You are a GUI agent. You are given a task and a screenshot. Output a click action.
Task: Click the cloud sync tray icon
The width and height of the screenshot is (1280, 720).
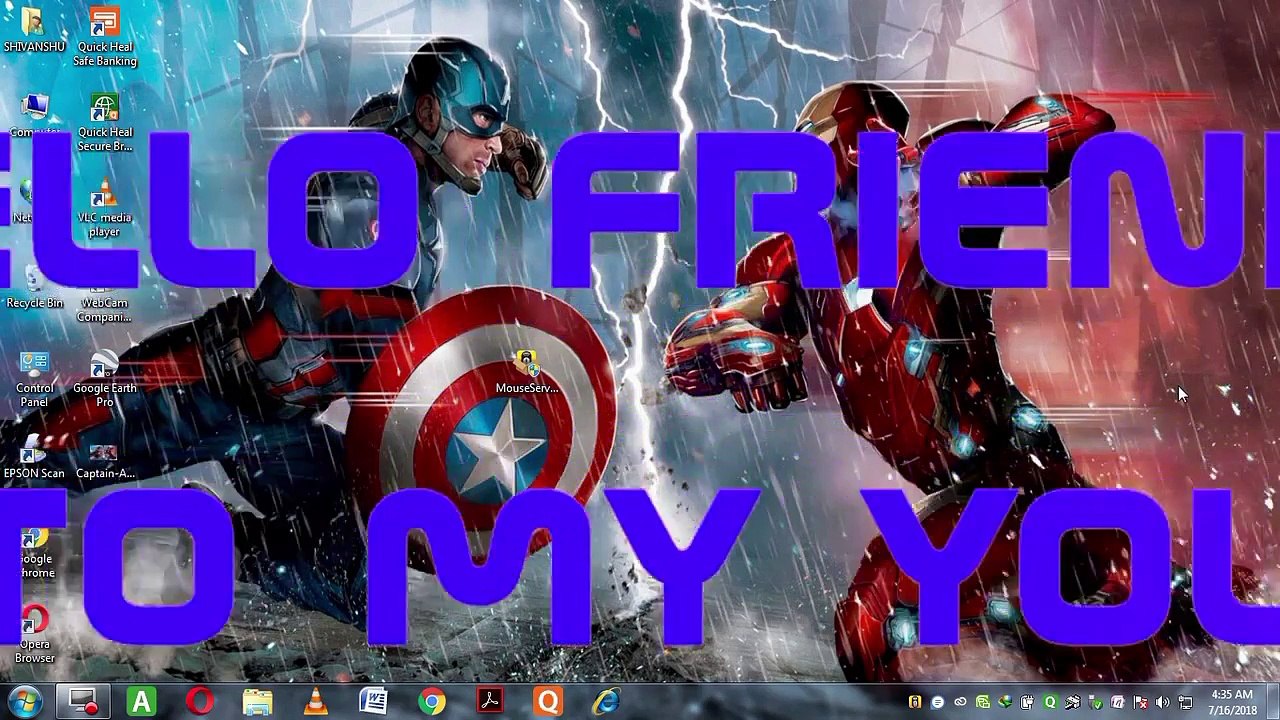(x=960, y=703)
